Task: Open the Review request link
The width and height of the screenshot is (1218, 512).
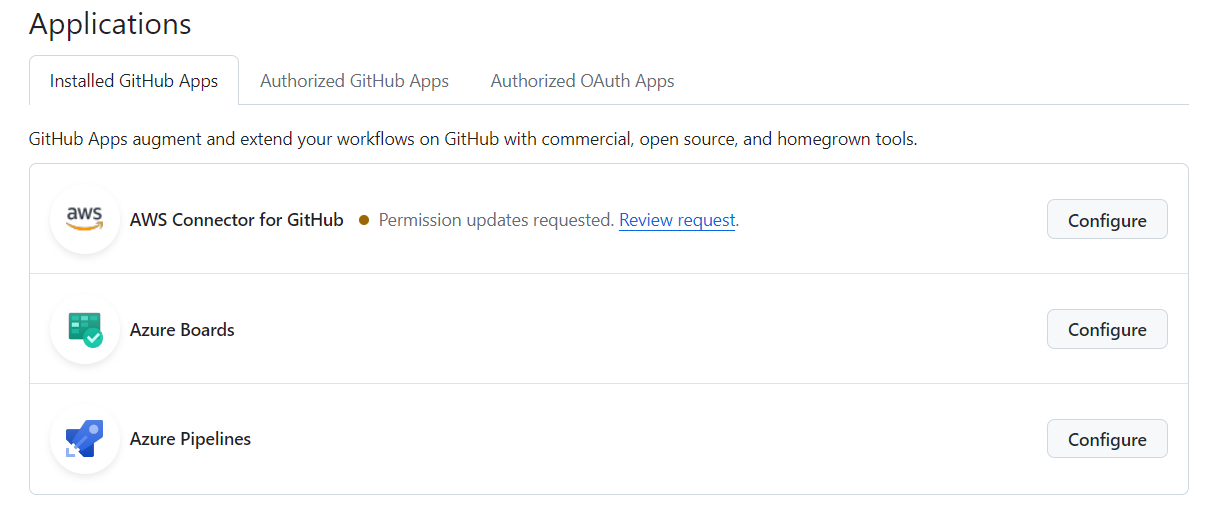Action: 677,220
